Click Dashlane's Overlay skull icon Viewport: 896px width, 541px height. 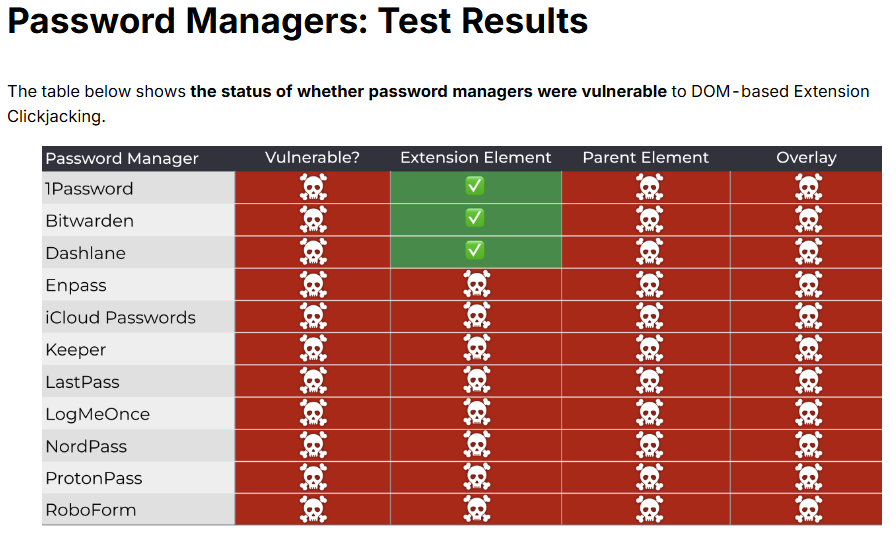pyautogui.click(x=807, y=251)
